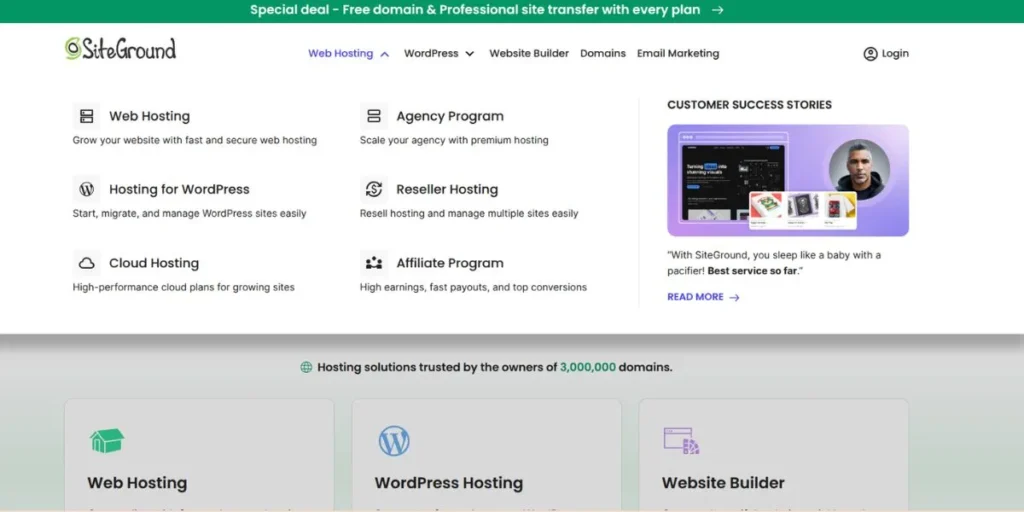Open Website Builder in navigation bar
Viewport: 1024px width, 512px height.
click(x=528, y=54)
